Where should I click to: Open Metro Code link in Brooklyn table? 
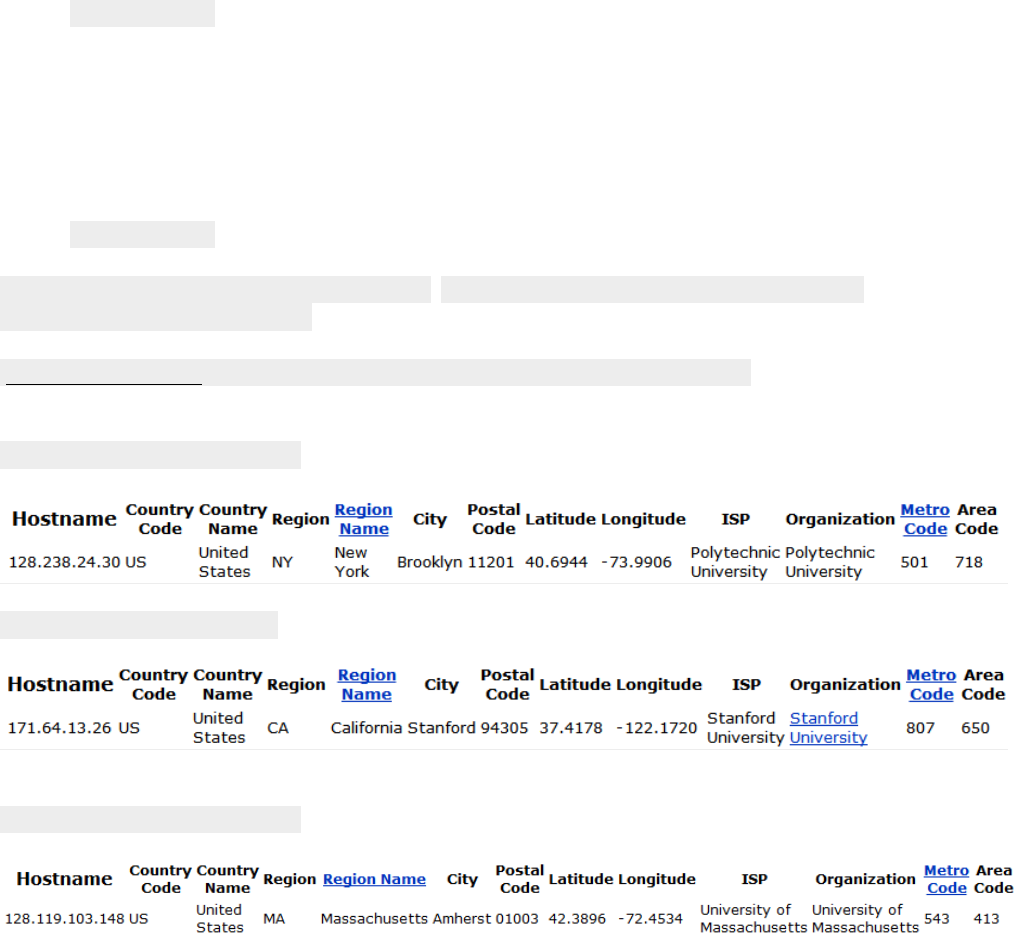pyautogui.click(x=925, y=519)
